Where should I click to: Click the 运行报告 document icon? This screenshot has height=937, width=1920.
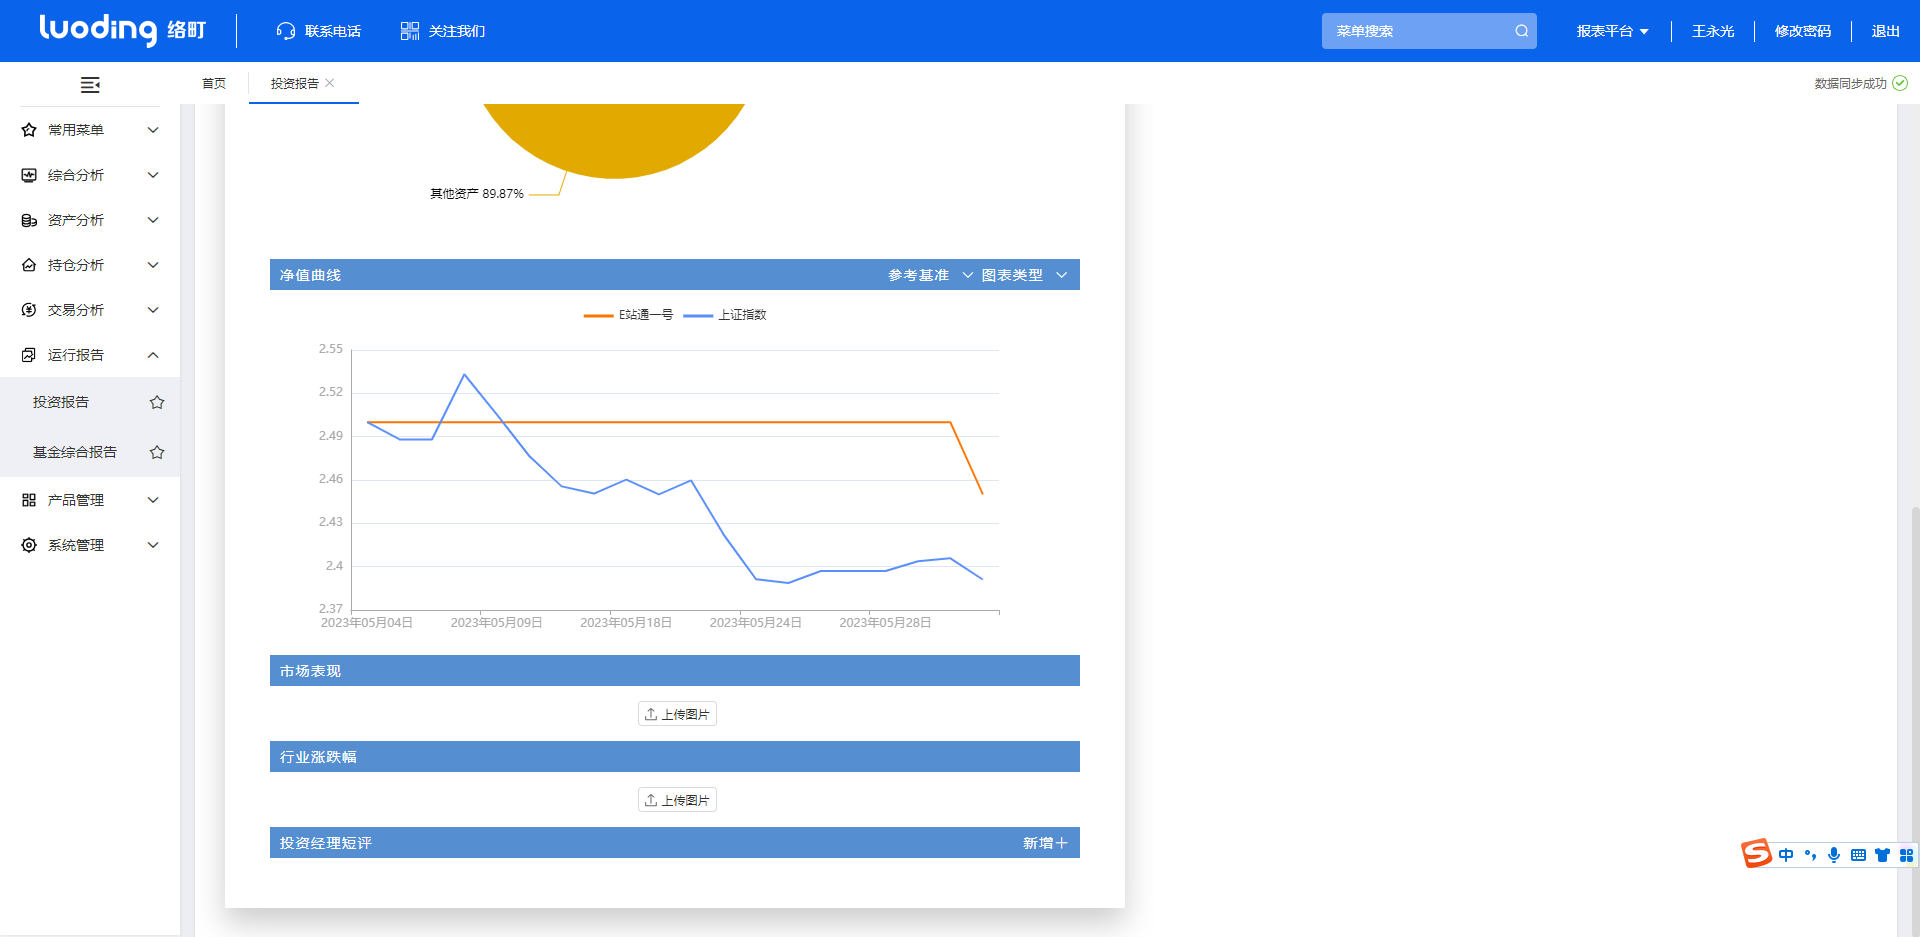pyautogui.click(x=29, y=355)
